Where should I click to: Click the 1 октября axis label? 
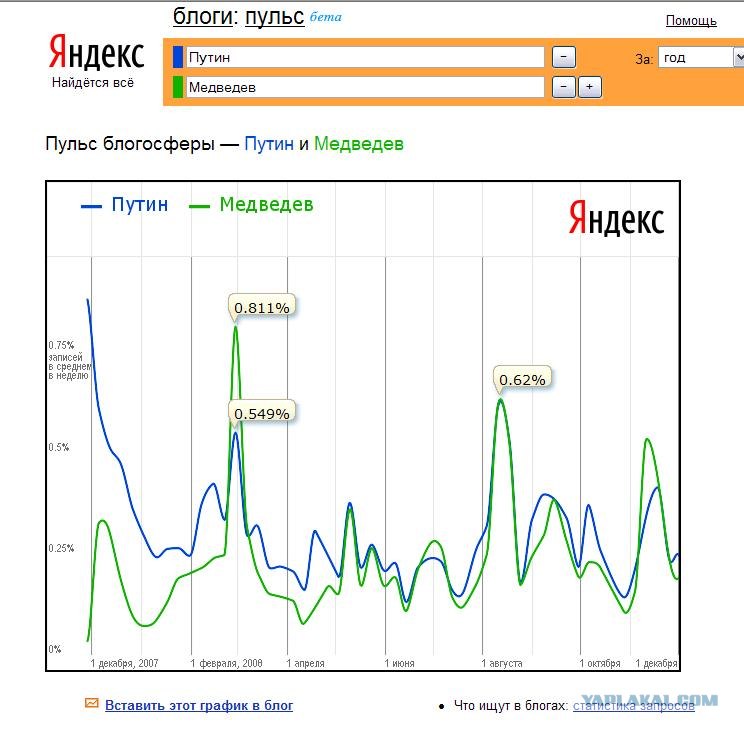(600, 663)
